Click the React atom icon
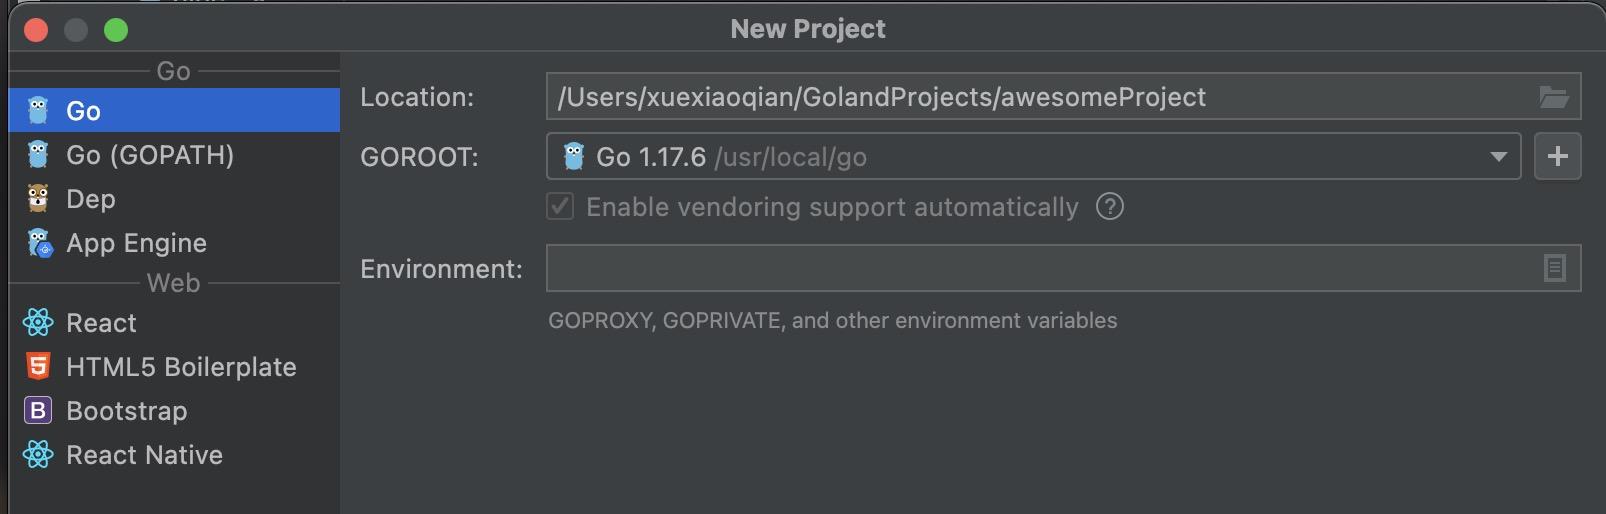The width and height of the screenshot is (1606, 514). pyautogui.click(x=38, y=322)
